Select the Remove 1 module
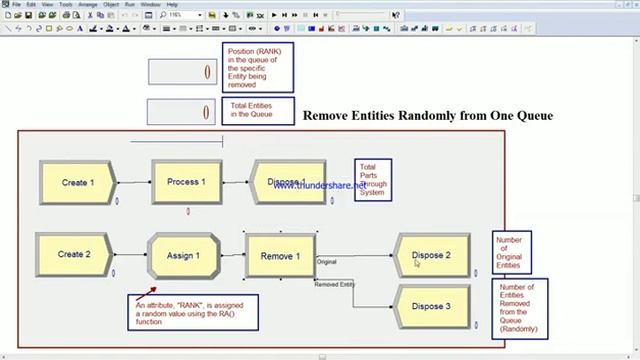This screenshot has height=360, width=640. pos(280,256)
